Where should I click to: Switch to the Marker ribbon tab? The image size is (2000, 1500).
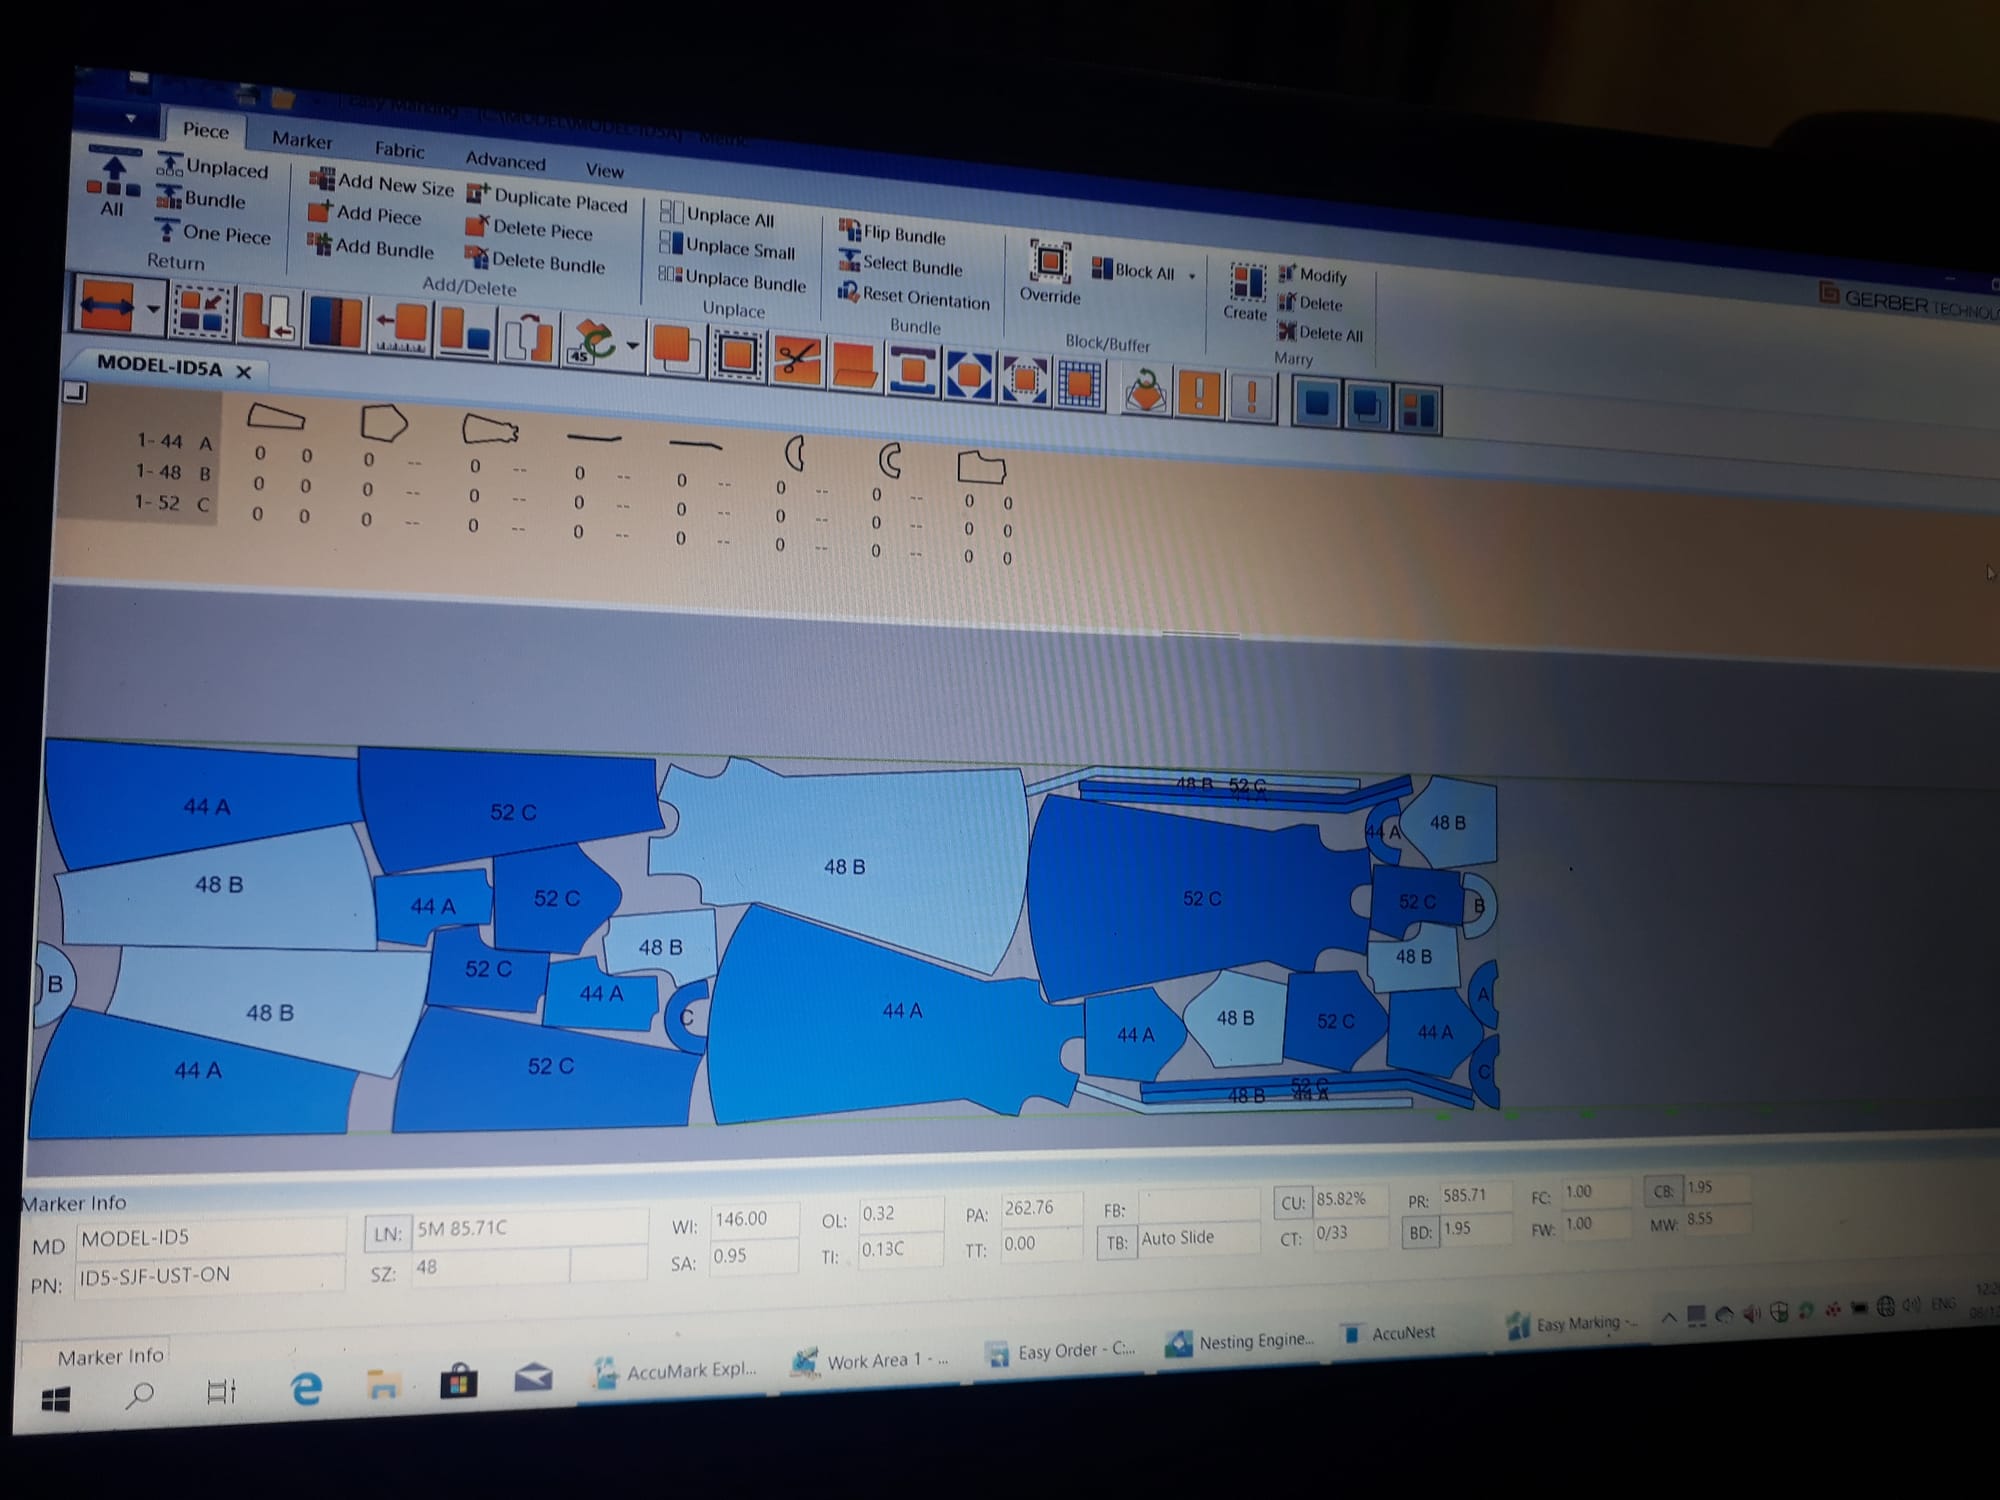(302, 141)
